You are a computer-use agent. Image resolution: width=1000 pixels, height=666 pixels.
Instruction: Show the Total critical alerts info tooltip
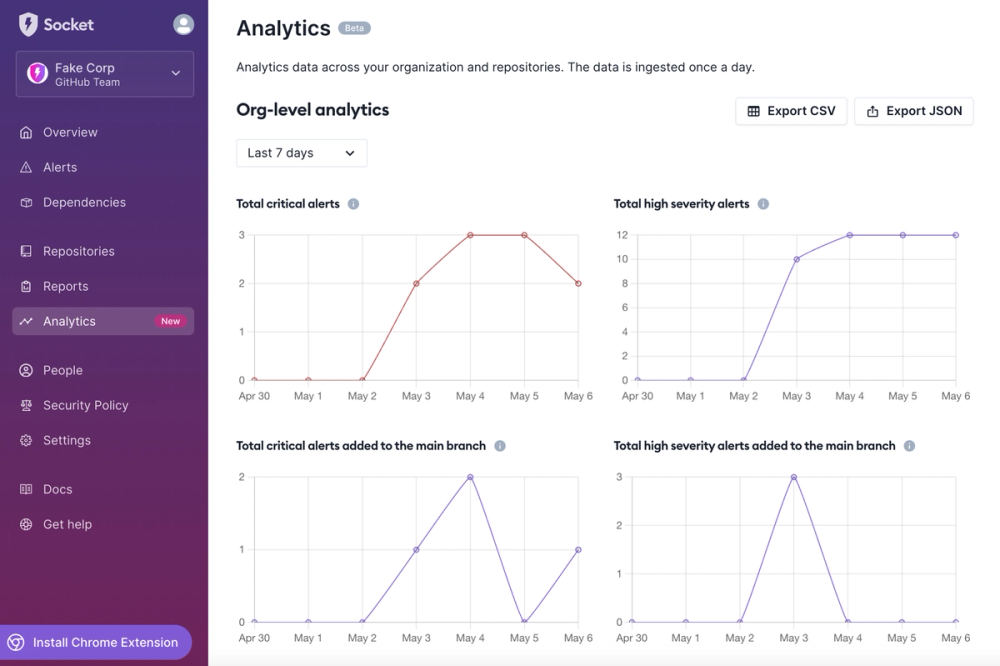[x=352, y=203]
